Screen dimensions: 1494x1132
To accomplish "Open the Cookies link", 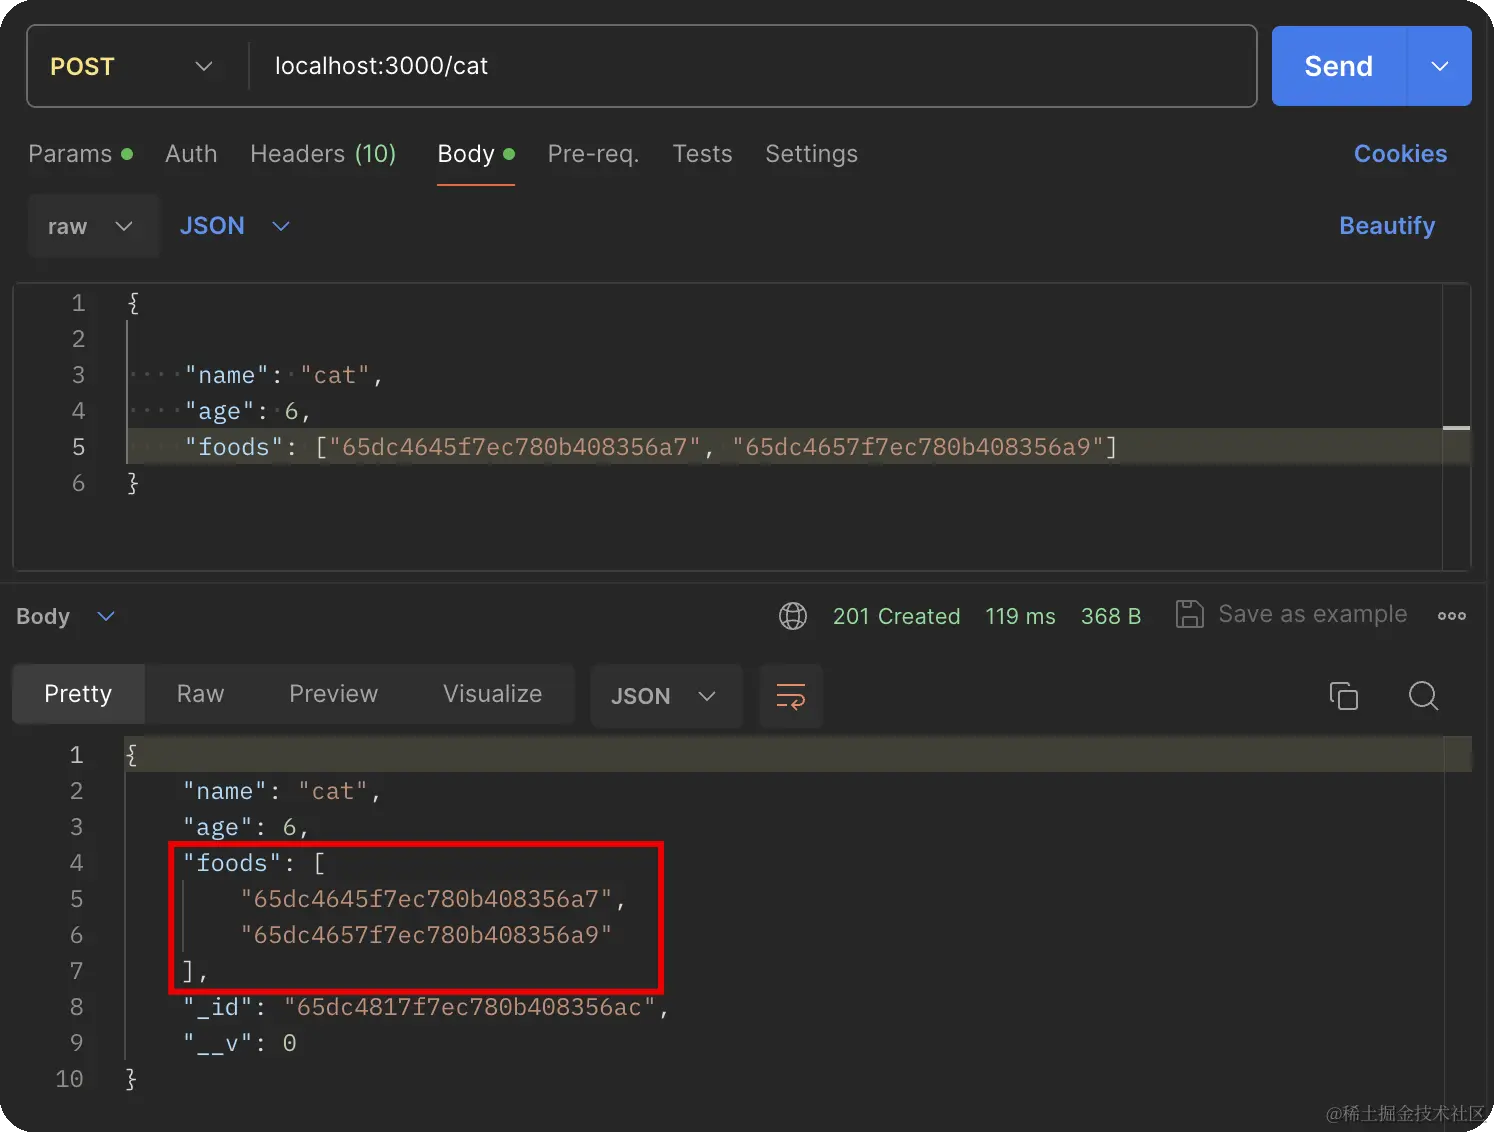I will tap(1400, 154).
